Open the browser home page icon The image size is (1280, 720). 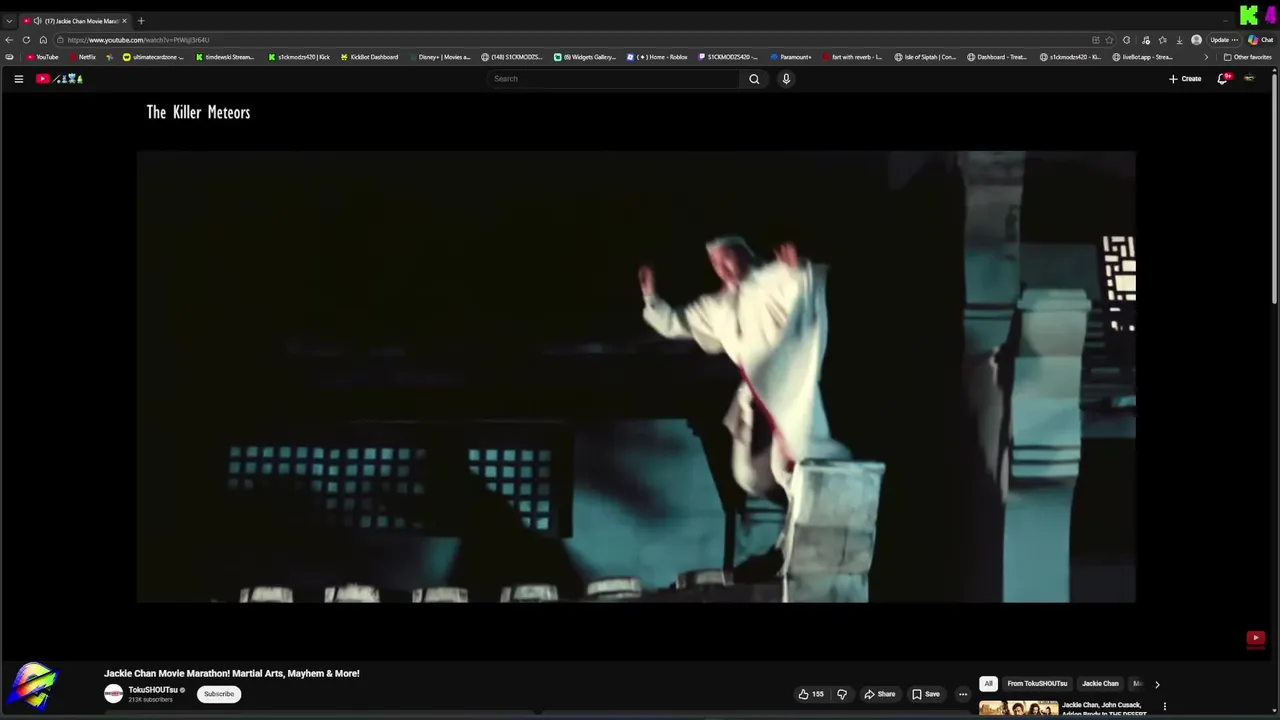pos(43,40)
